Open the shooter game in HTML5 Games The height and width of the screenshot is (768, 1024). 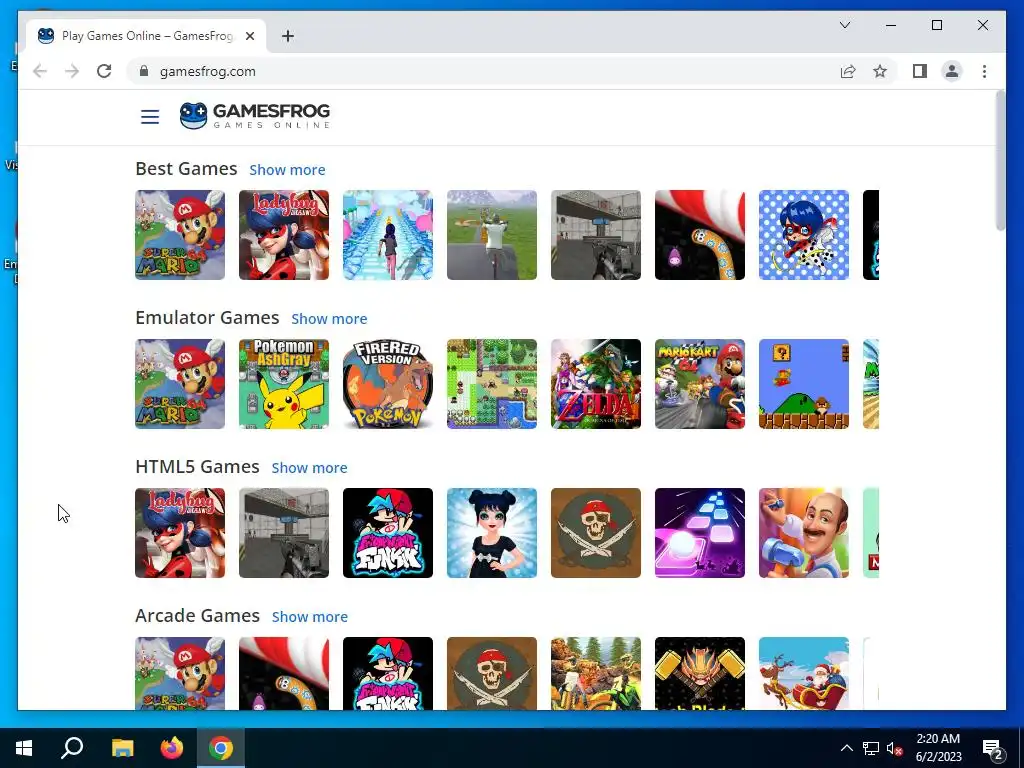tap(283, 533)
